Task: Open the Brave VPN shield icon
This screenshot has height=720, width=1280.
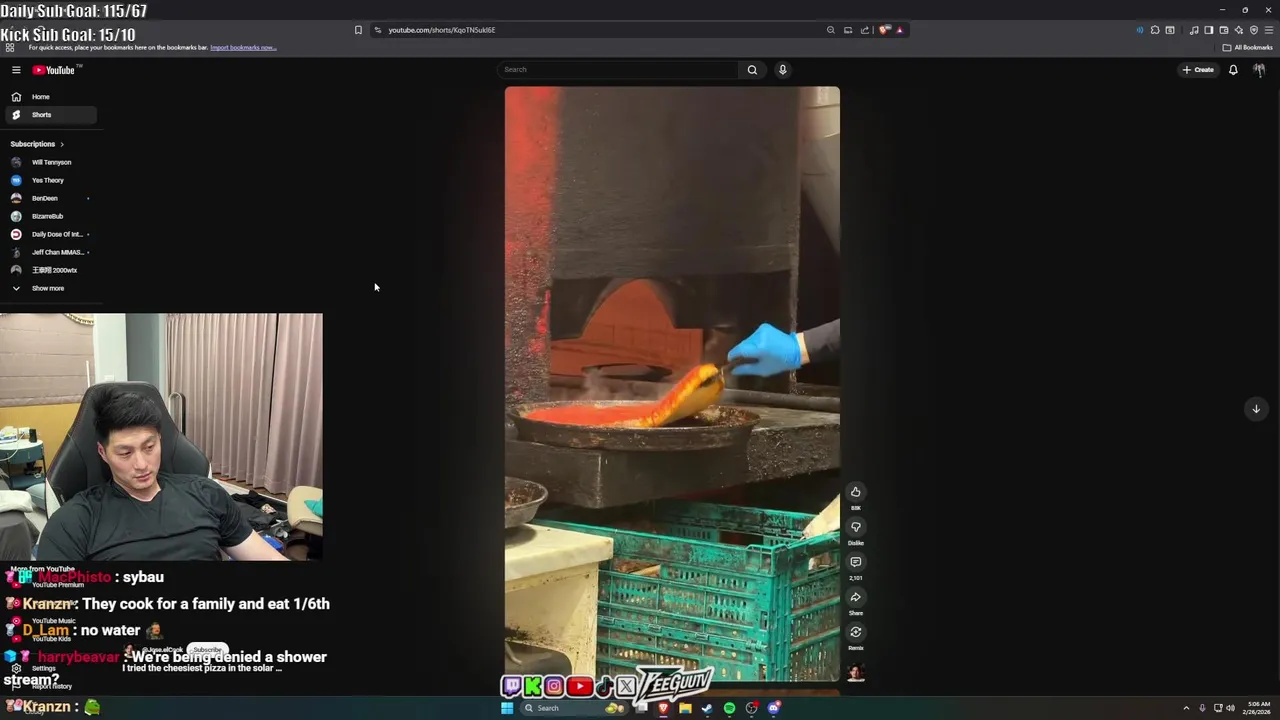Action: point(1254,30)
